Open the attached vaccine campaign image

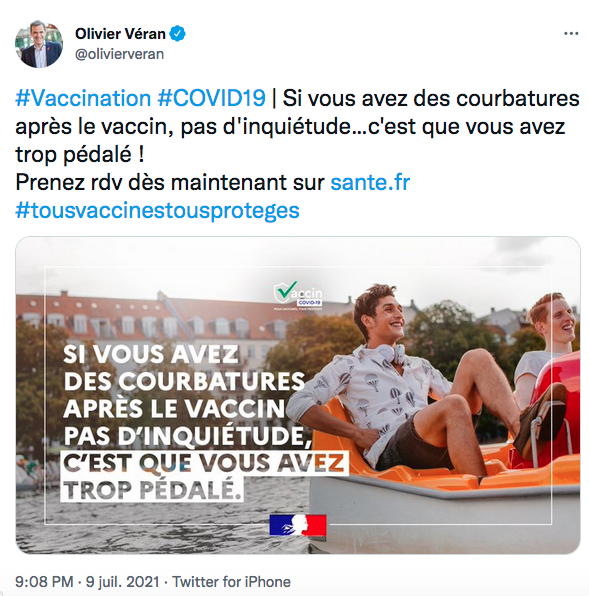(298, 395)
